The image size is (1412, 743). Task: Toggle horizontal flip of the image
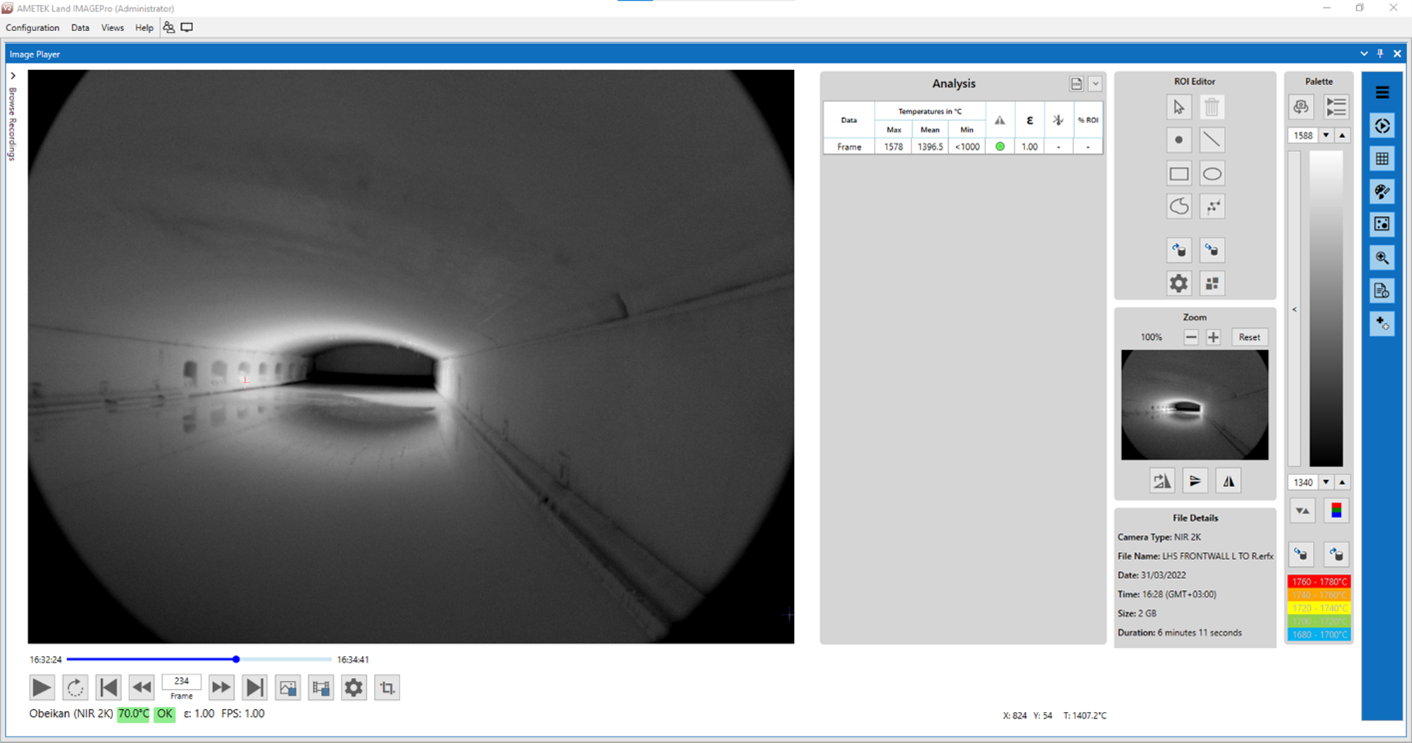point(1228,481)
